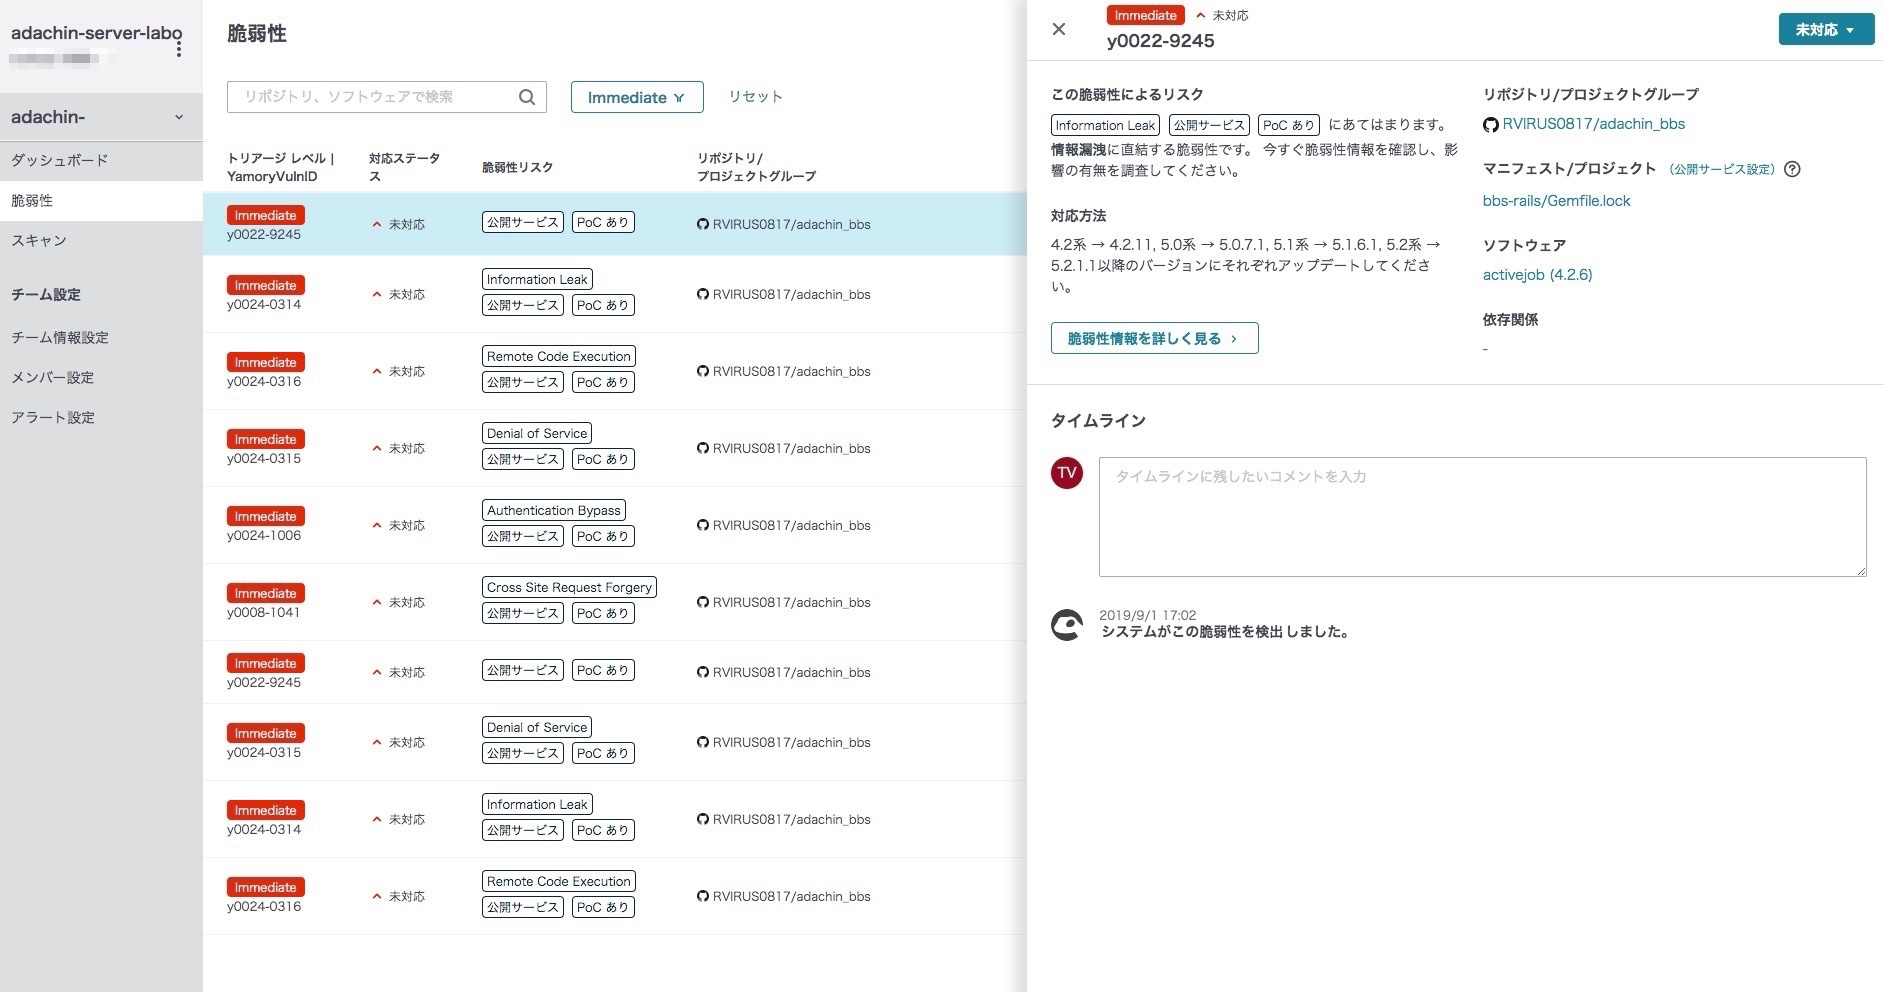The width and height of the screenshot is (1884, 992).
Task: Click the status caret icon for y0008-1041
Action: tap(377, 602)
